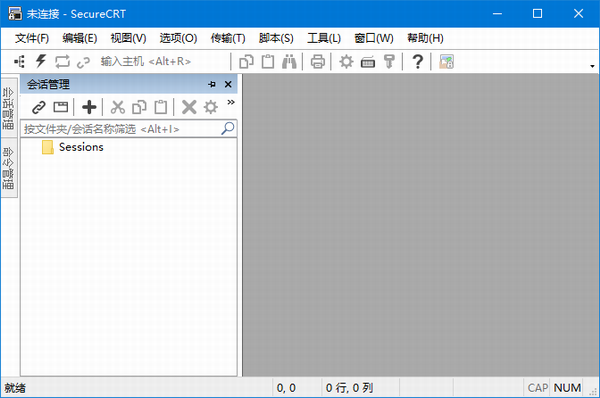Image resolution: width=600 pixels, height=398 pixels.
Task: Click the Delete X icon in session panel
Action: click(x=189, y=107)
